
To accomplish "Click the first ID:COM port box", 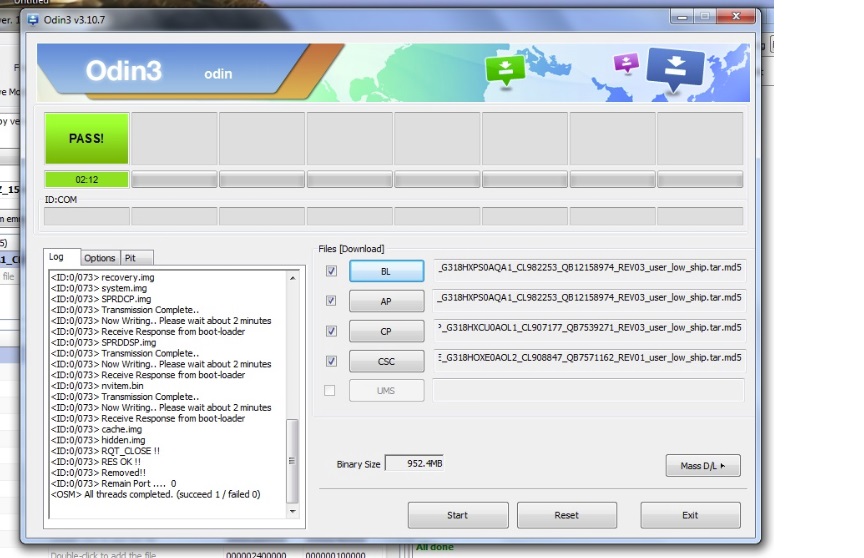I will click(87, 216).
